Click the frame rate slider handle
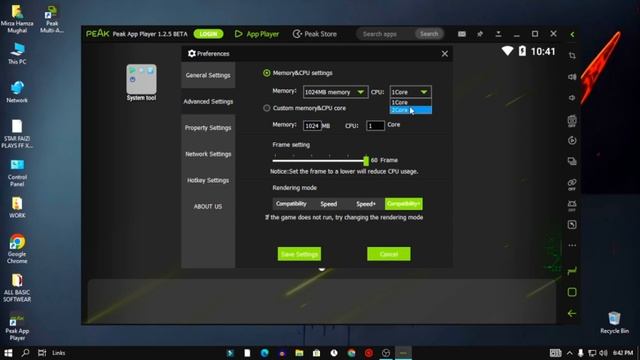640x360 pixels. tap(366, 160)
